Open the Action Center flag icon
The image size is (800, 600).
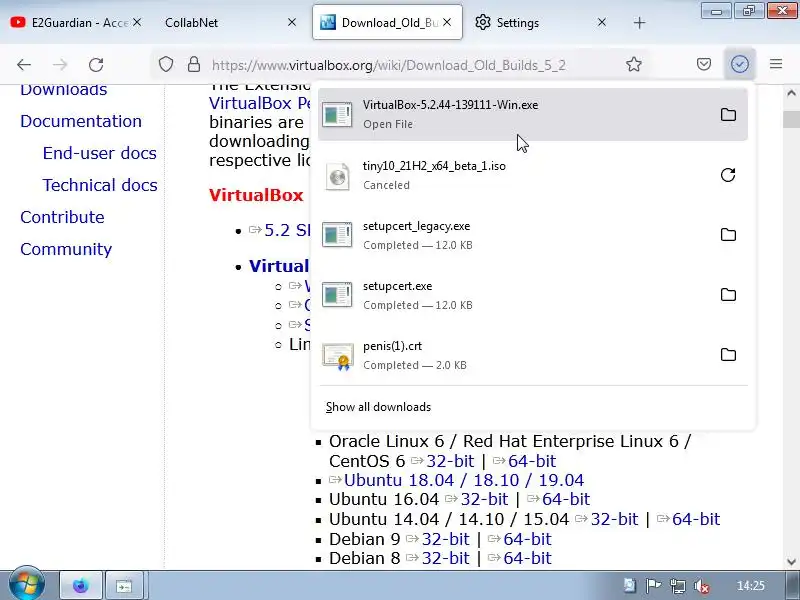coord(654,586)
